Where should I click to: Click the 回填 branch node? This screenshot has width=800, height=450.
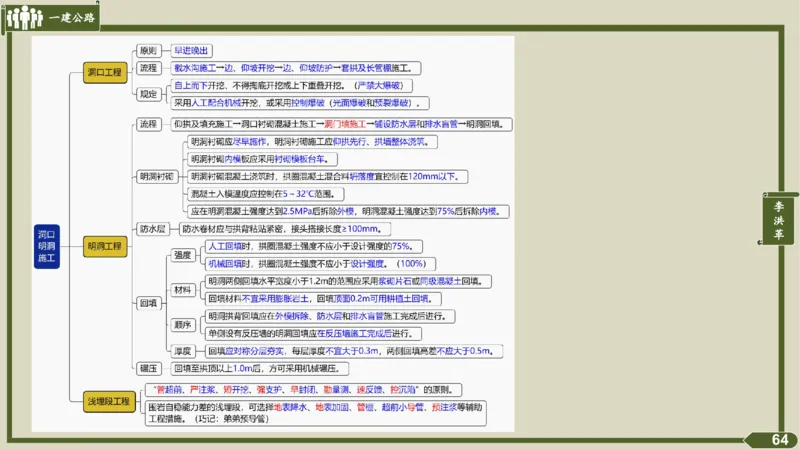pyautogui.click(x=148, y=303)
